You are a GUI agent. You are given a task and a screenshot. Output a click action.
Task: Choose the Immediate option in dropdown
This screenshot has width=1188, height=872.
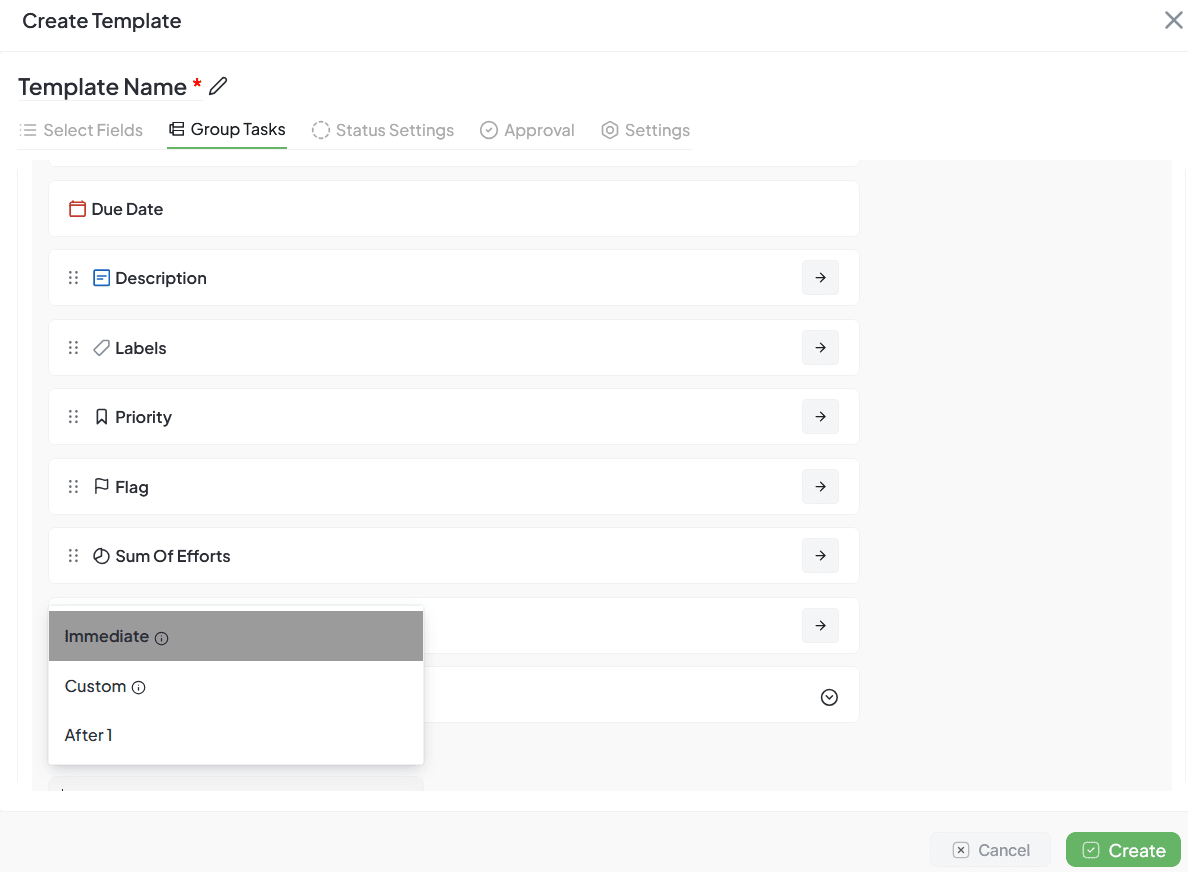pos(107,636)
